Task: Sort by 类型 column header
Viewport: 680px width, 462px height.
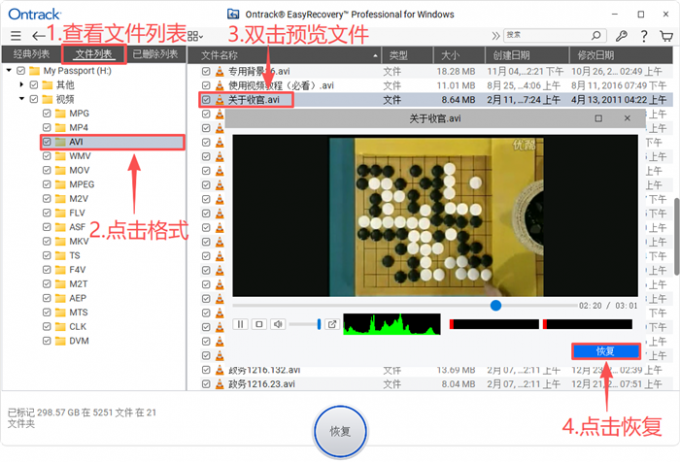Action: [407, 55]
